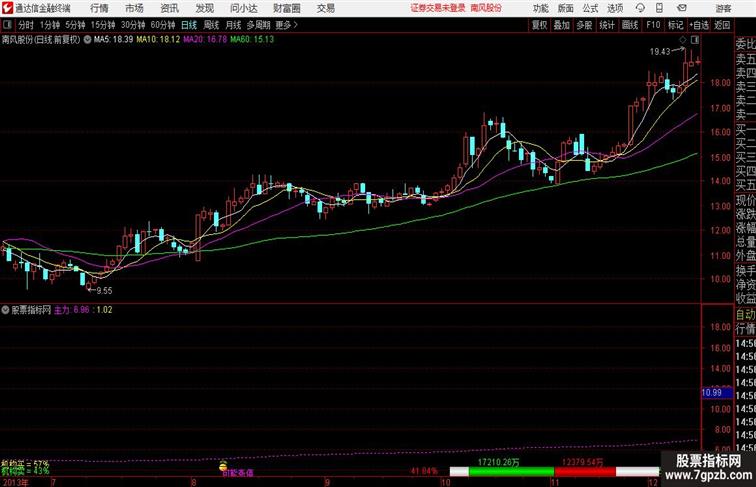Click the 自动 label in right panel
Image resolution: width=756 pixels, height=487 pixels.
pyautogui.click(x=745, y=315)
